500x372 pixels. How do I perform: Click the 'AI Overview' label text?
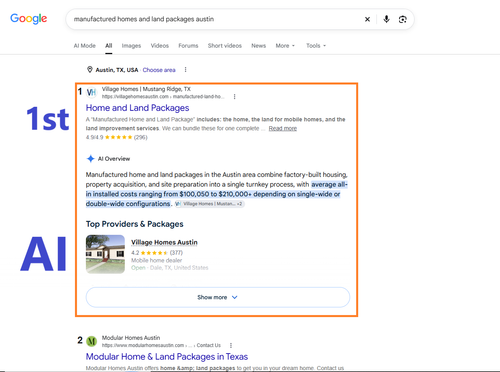(114, 159)
